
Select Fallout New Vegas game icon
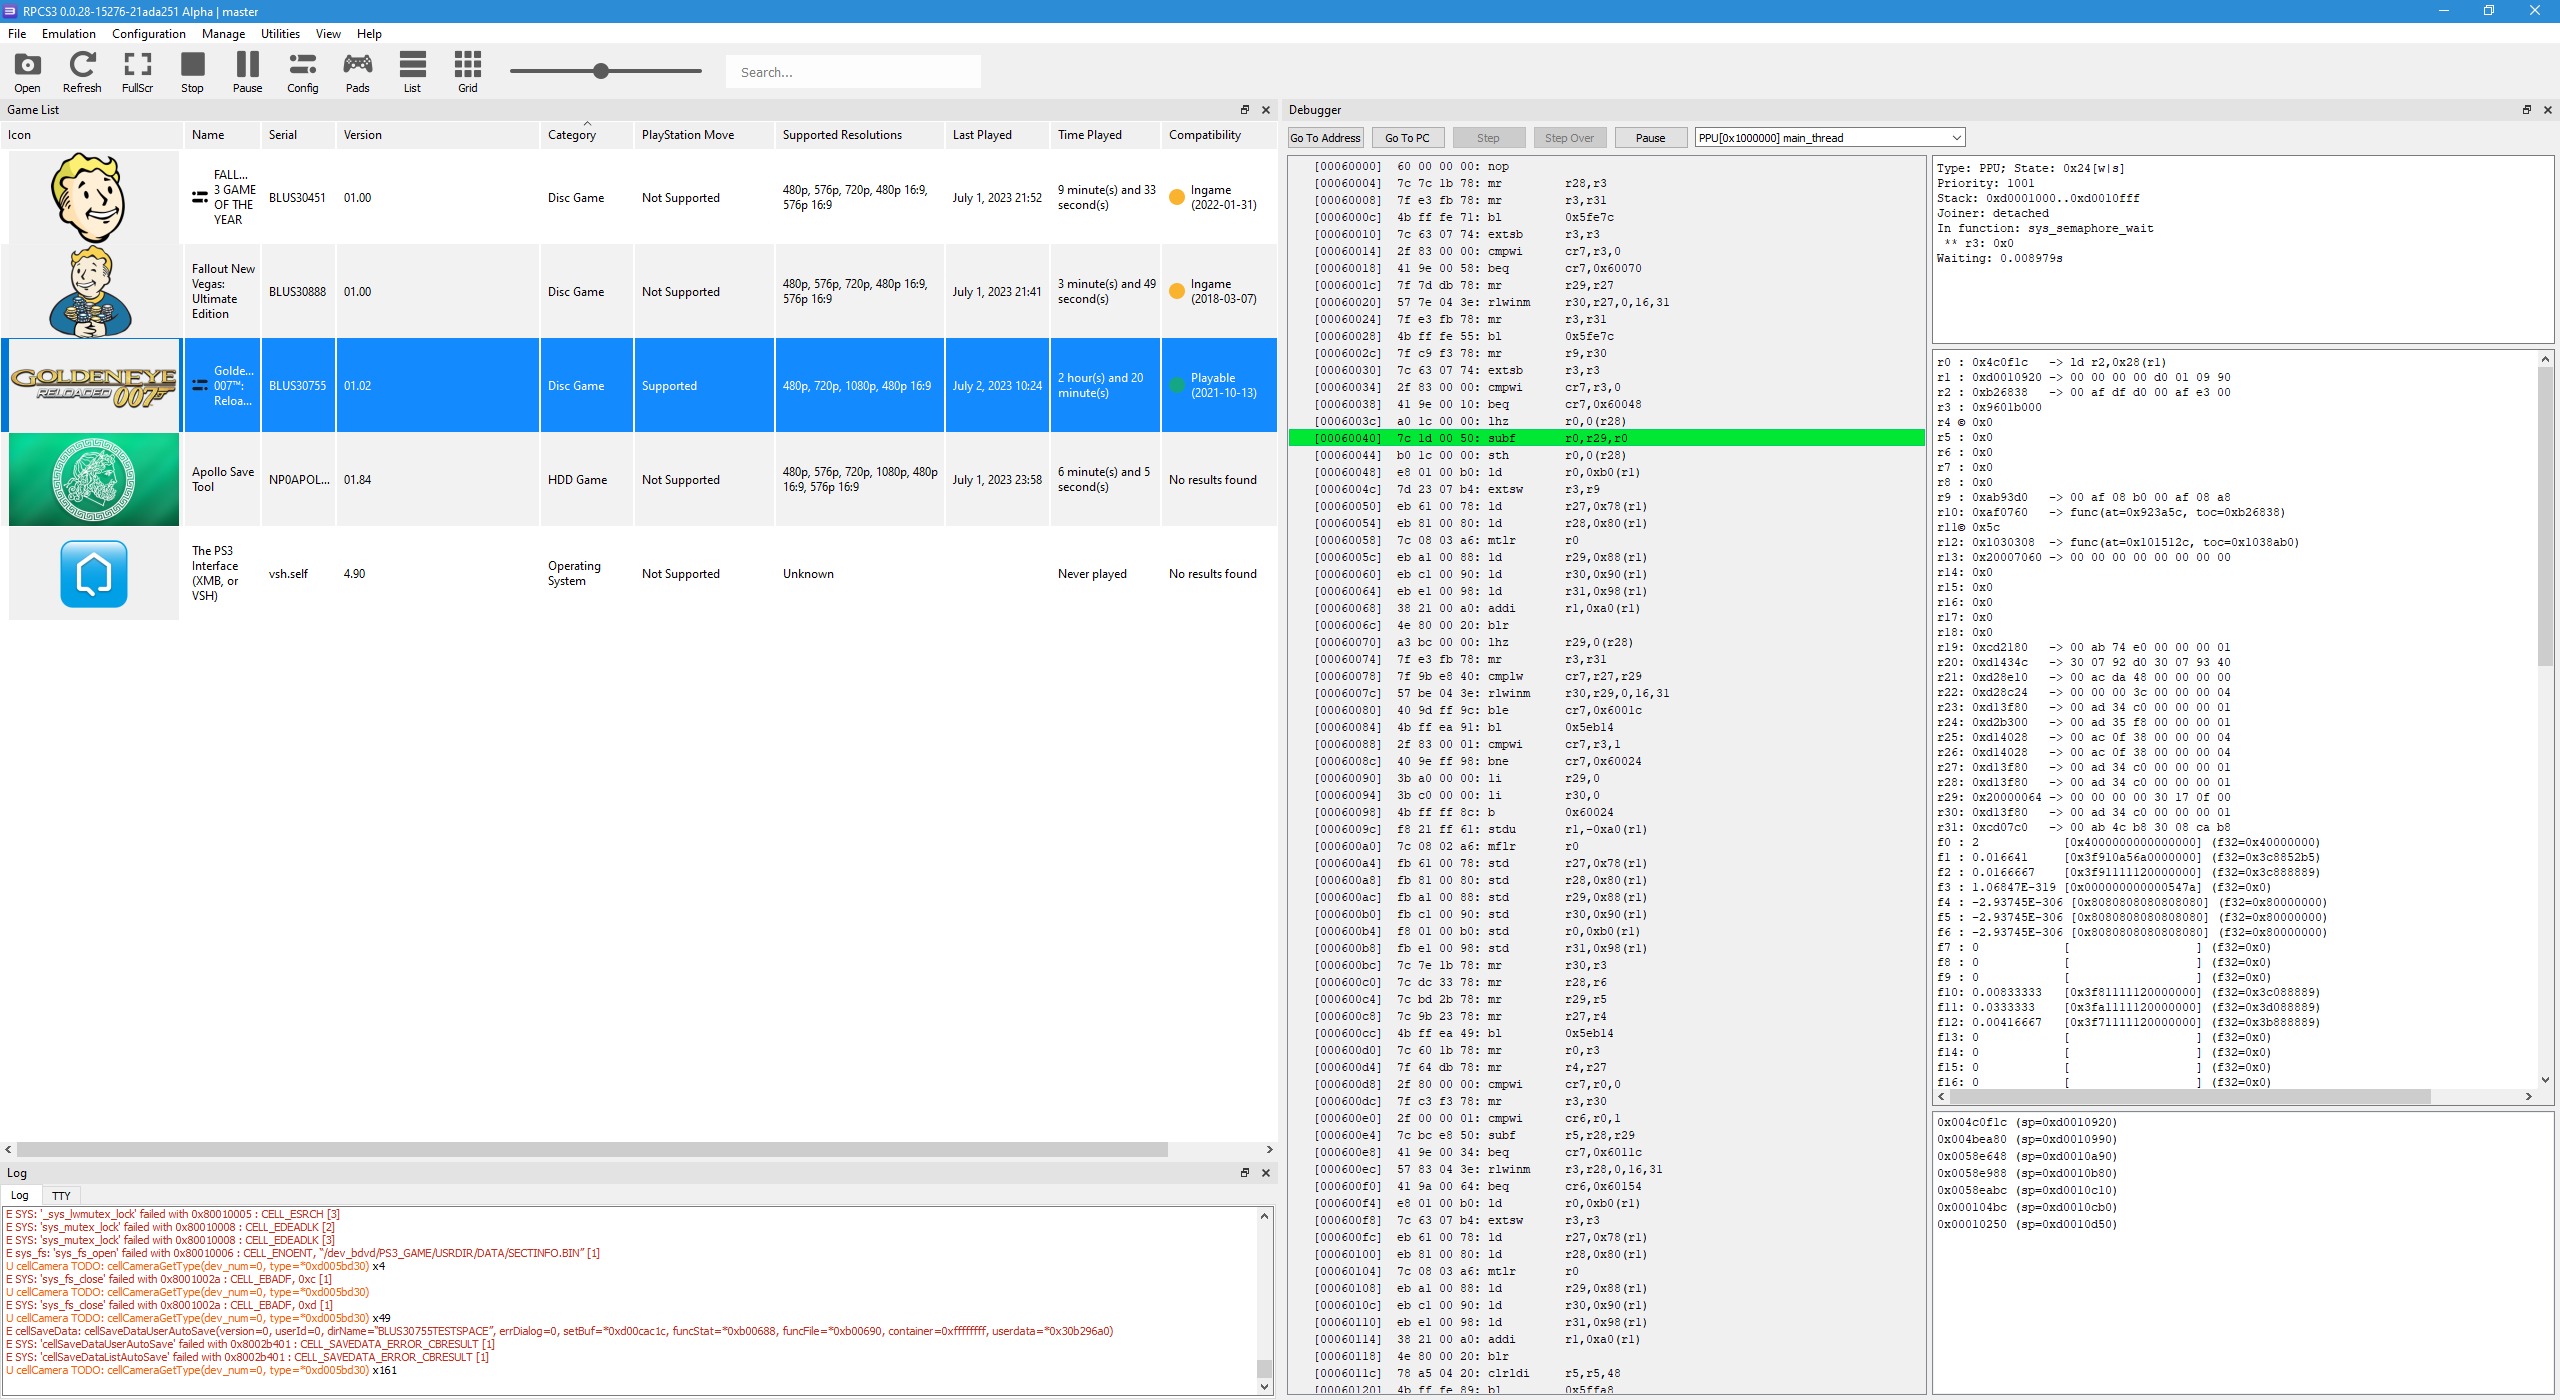[x=93, y=291]
